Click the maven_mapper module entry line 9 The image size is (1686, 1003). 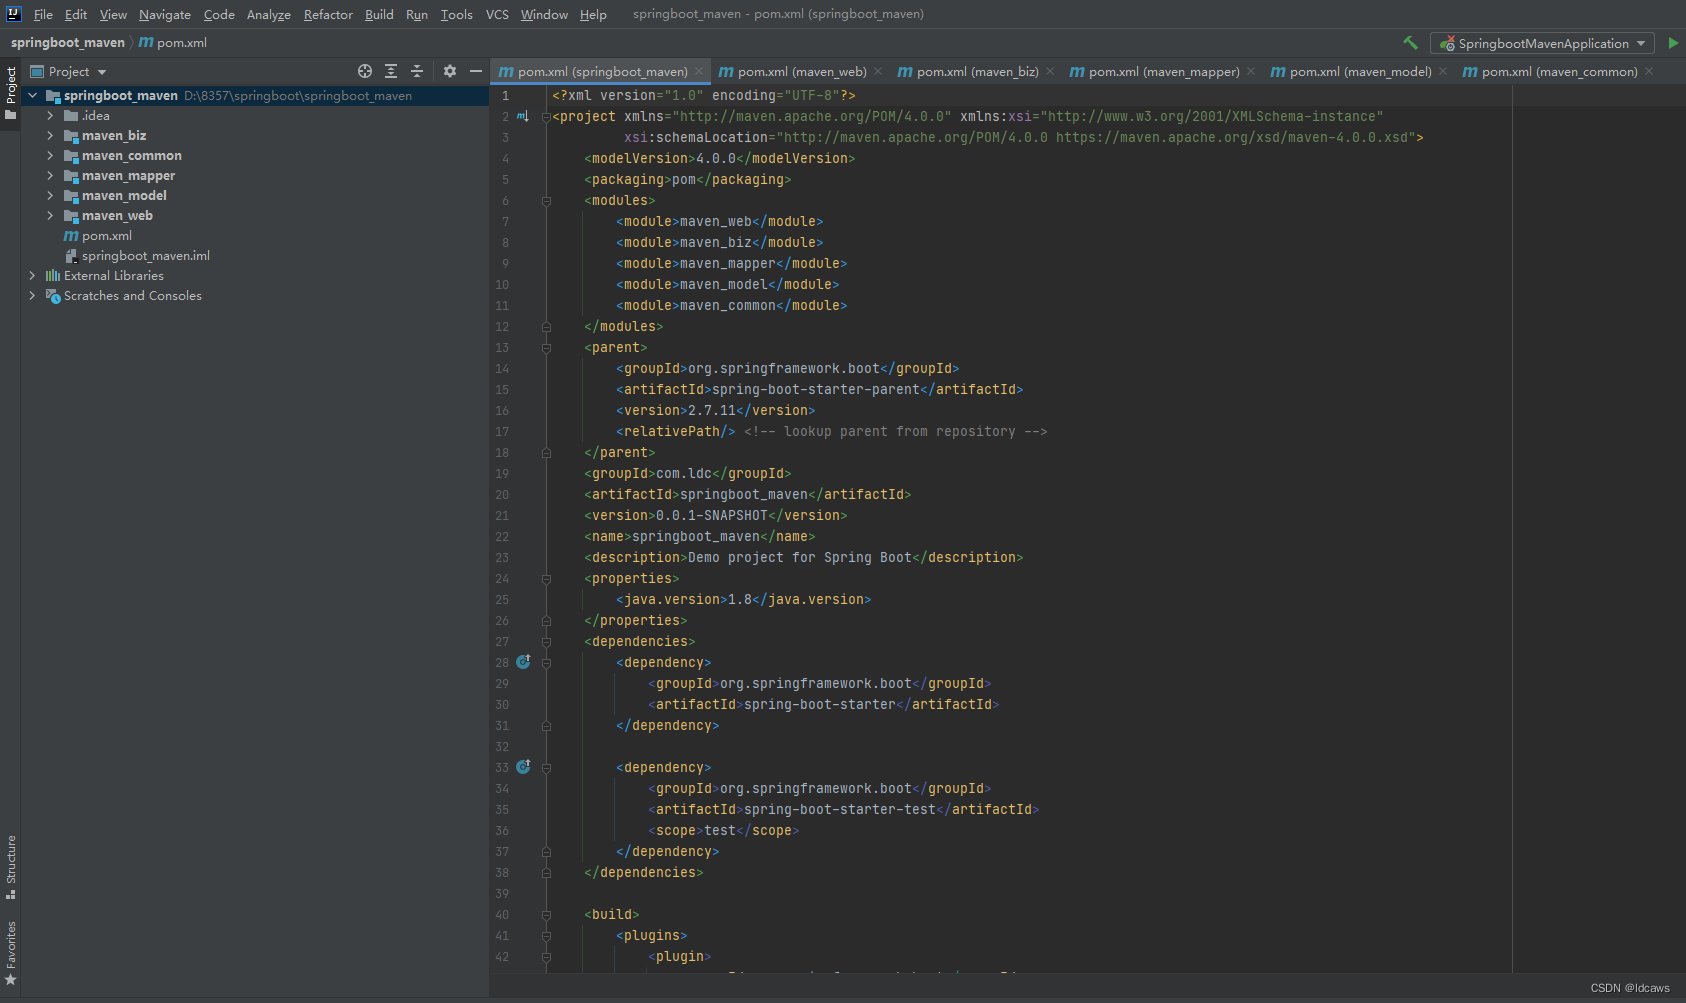732,264
